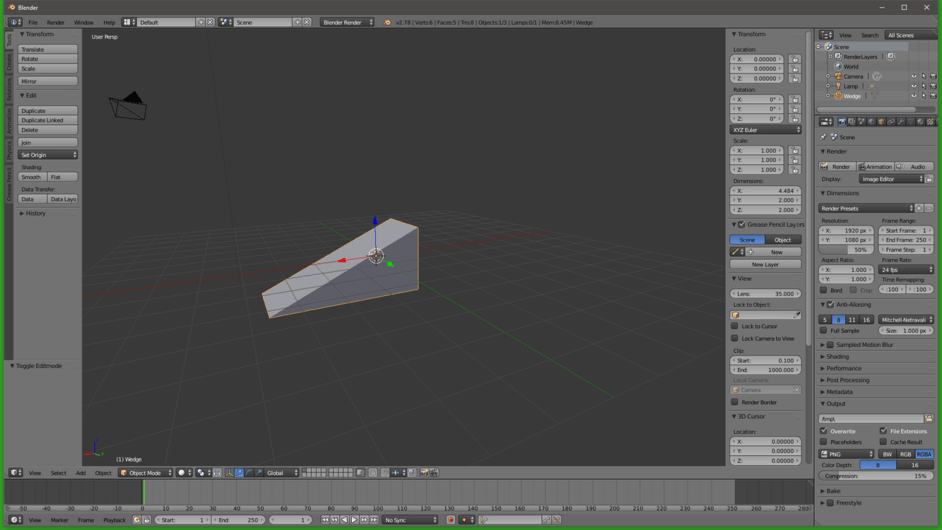This screenshot has height=530, width=942.
Task: Lock the X location in Transform panel
Action: click(x=795, y=59)
